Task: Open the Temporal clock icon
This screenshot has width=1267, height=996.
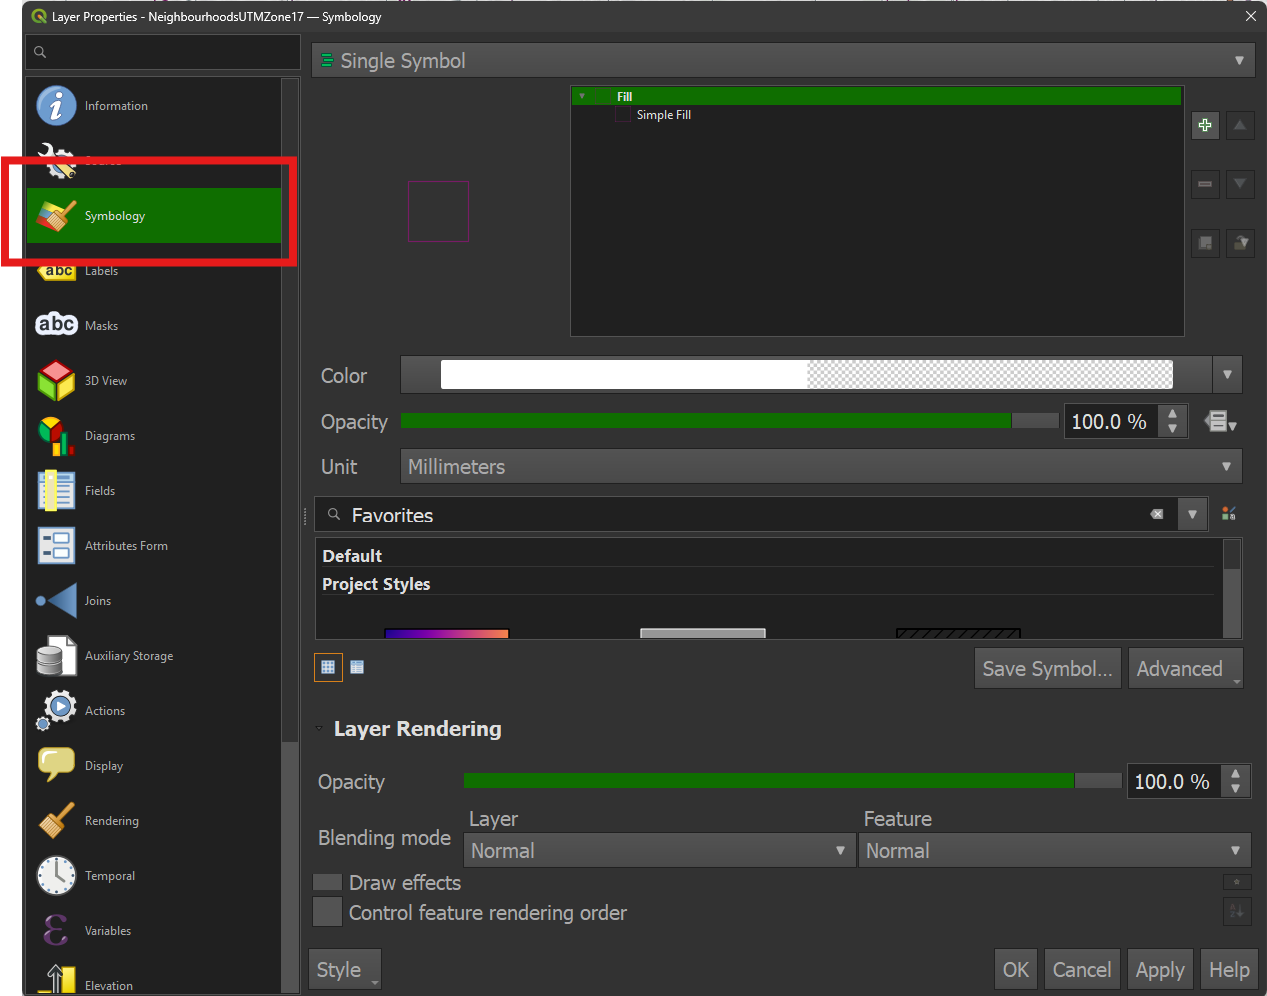Action: (x=56, y=875)
